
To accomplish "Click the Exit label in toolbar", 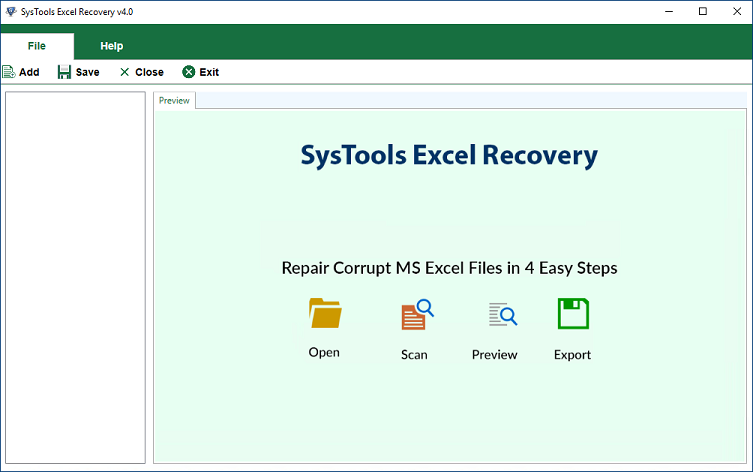I will tap(209, 72).
